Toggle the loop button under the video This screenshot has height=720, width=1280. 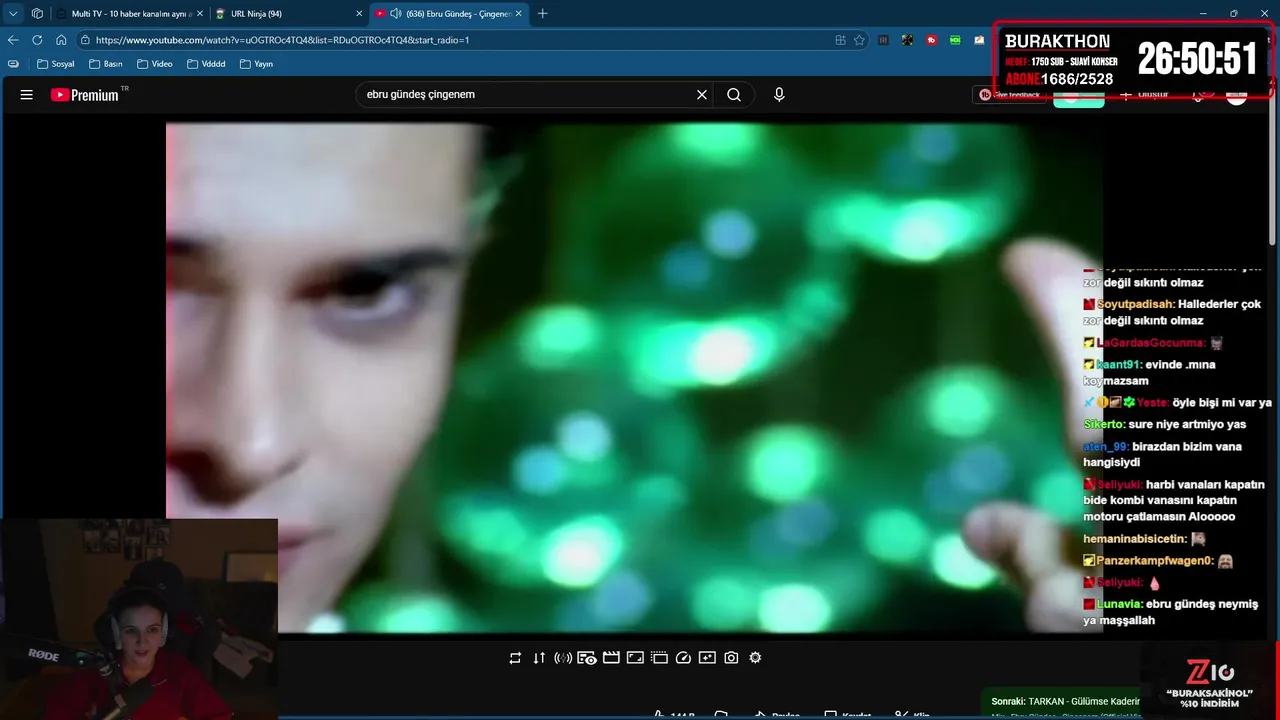click(515, 658)
